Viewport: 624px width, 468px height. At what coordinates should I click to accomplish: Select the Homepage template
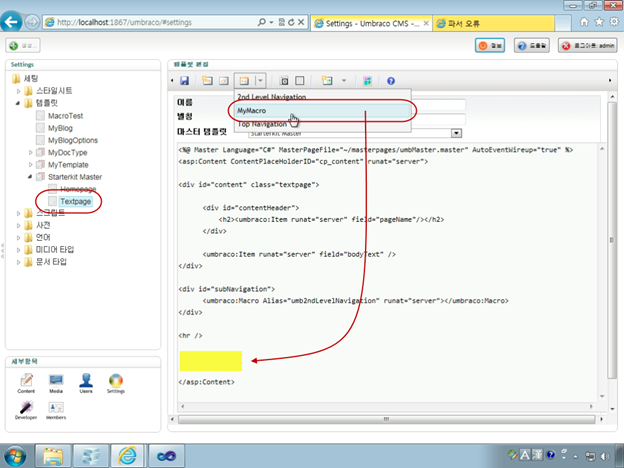point(78,189)
